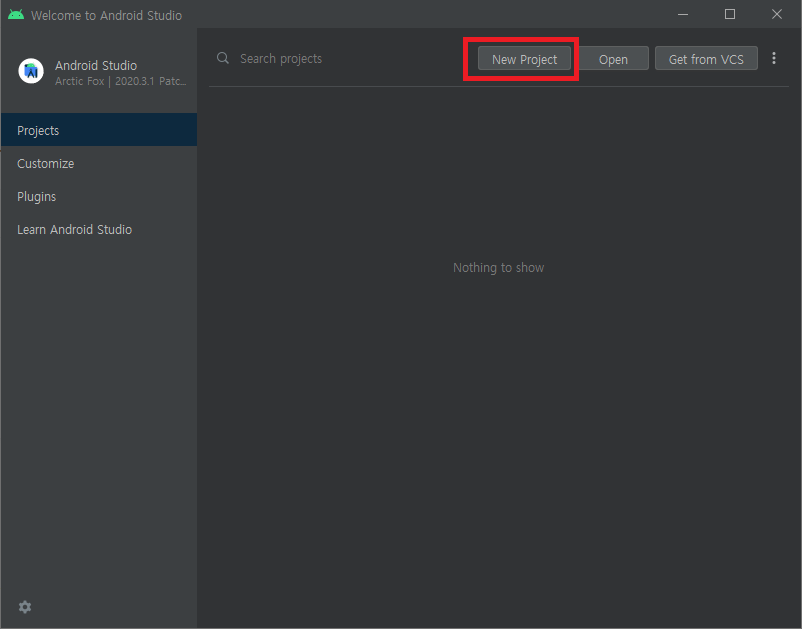This screenshot has height=629, width=802.
Task: Click the Android head title bar icon
Action: click(16, 15)
